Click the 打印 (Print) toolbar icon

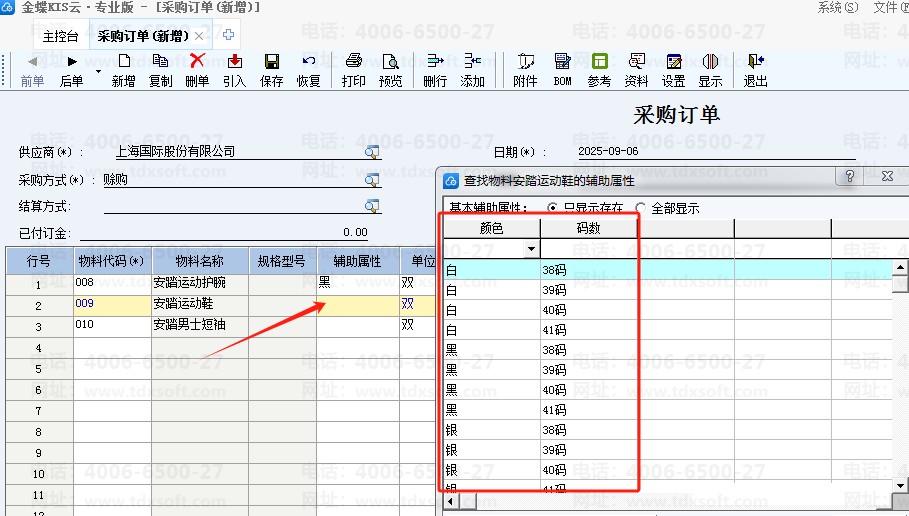coord(353,69)
